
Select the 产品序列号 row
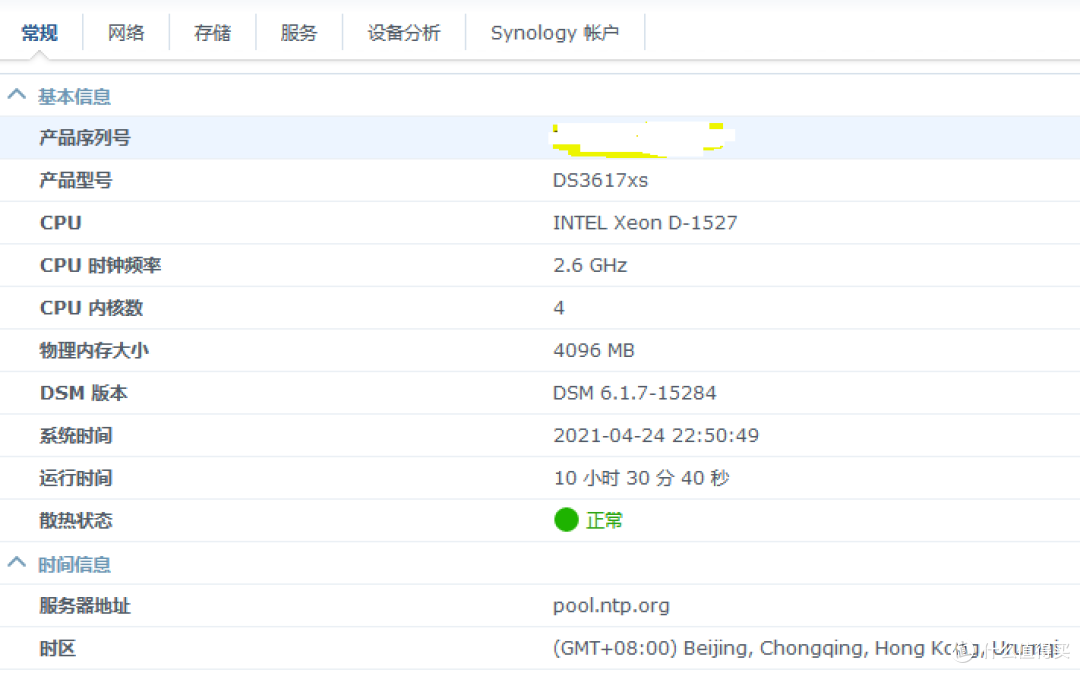[85, 138]
